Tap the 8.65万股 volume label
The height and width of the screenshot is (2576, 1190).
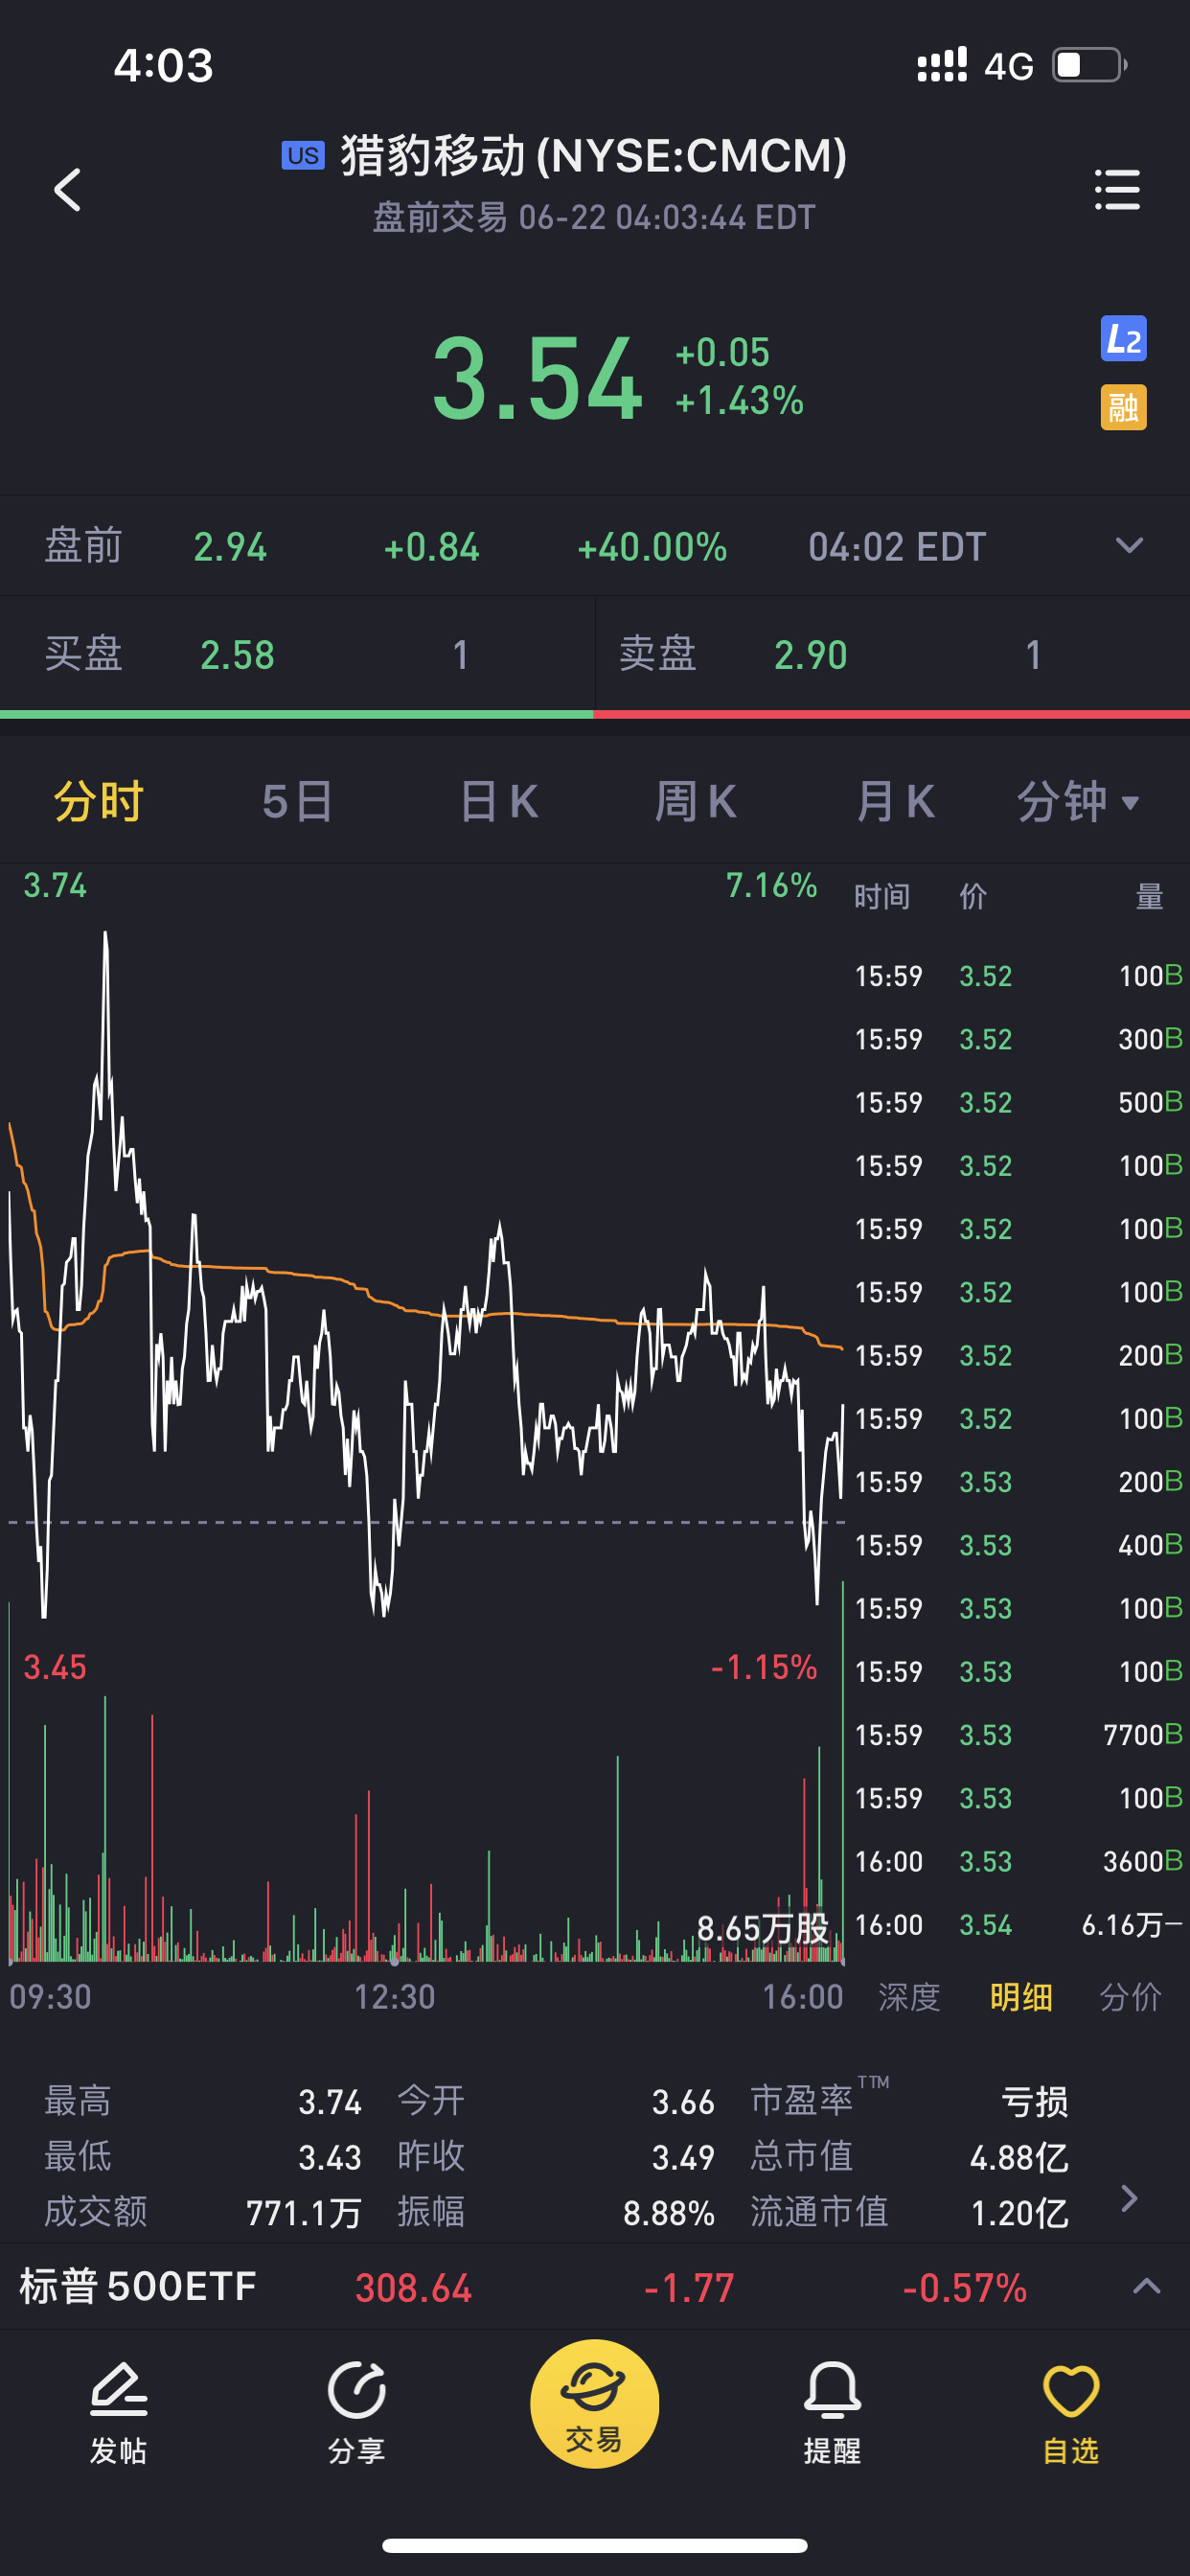pyautogui.click(x=763, y=1929)
